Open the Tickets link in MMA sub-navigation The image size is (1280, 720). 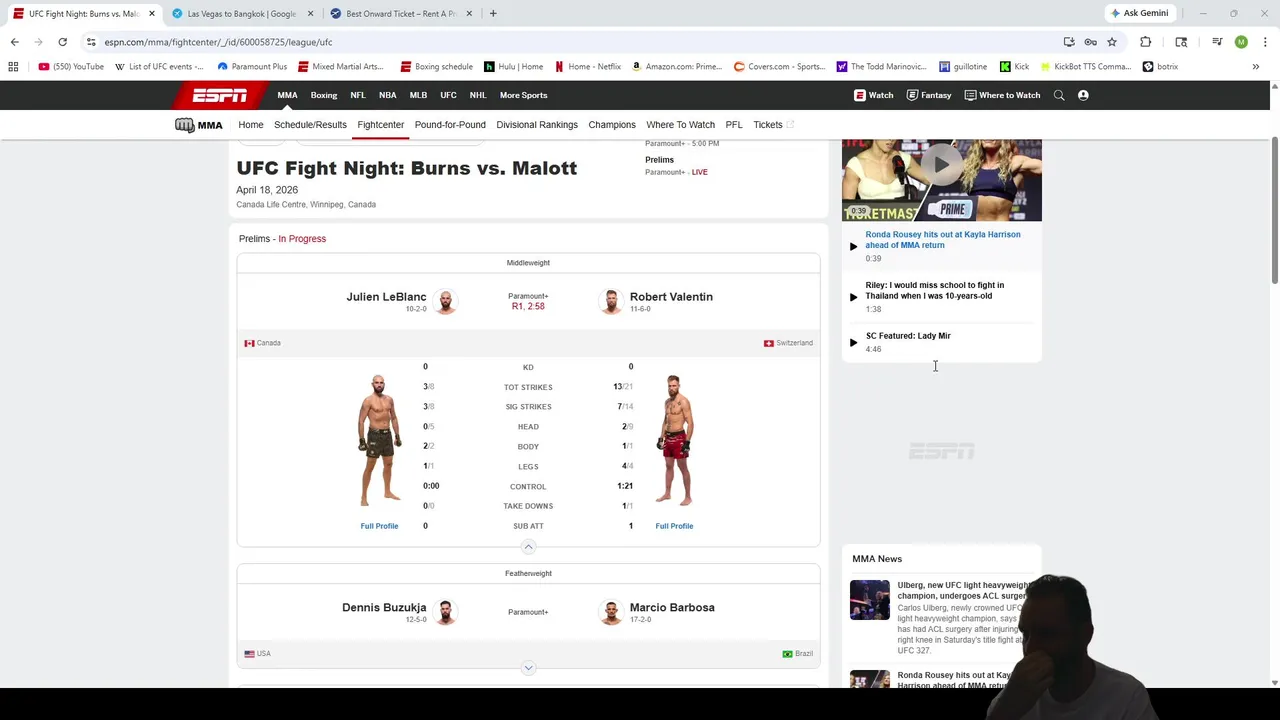click(773, 125)
